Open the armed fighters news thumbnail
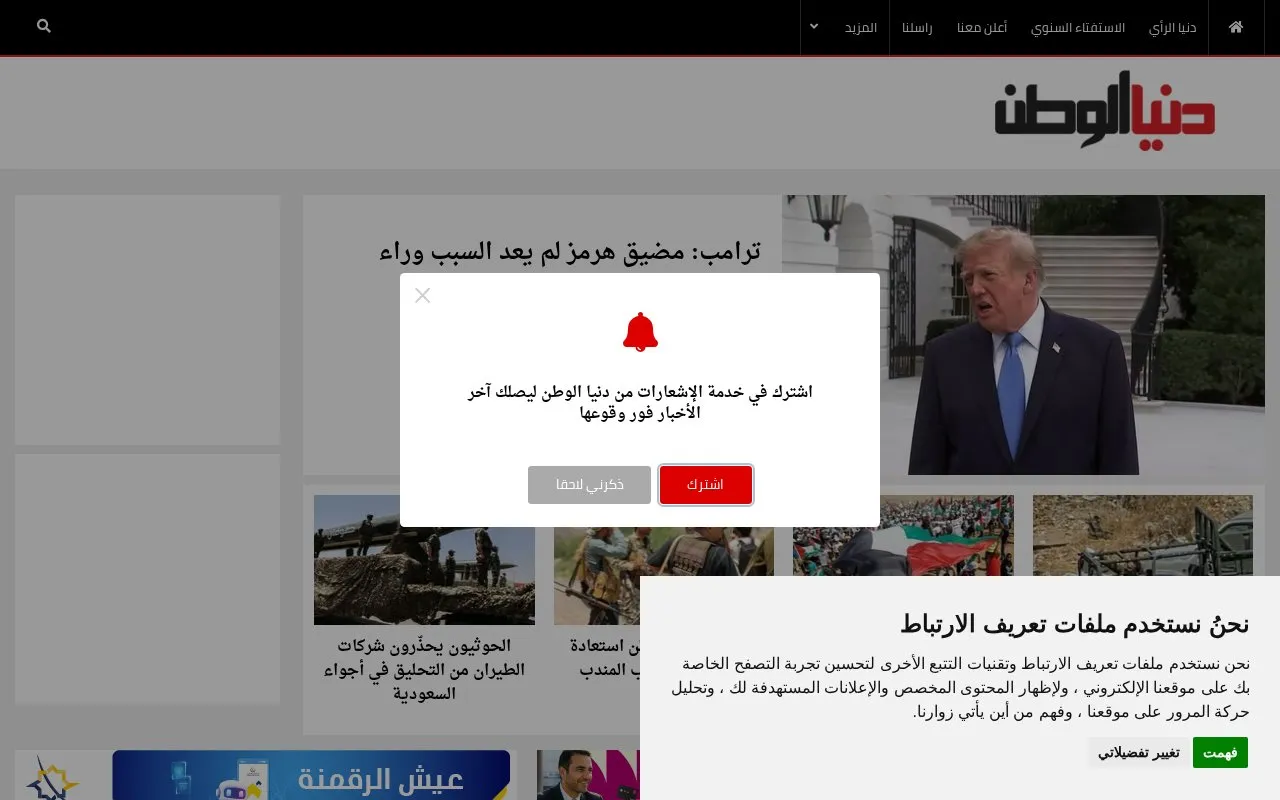Viewport: 1280px width, 800px height. pos(664,562)
